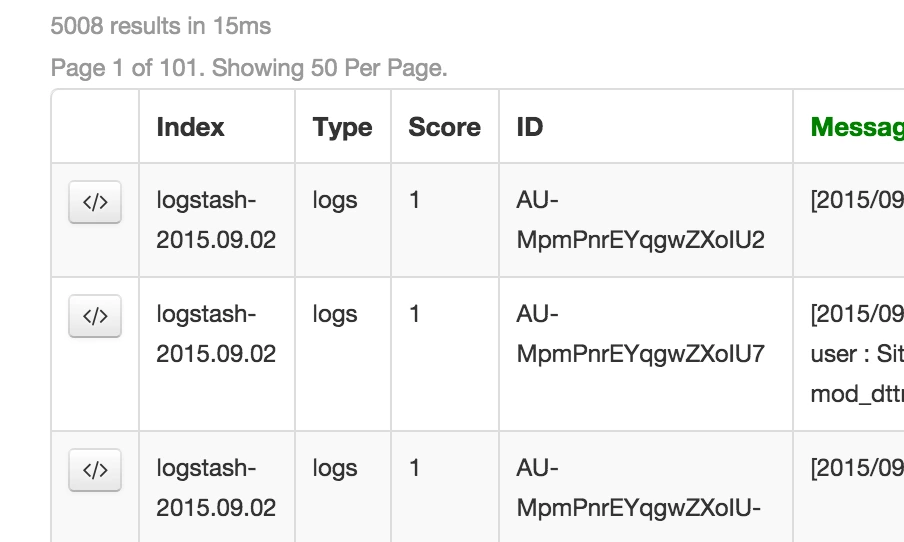904x542 pixels.
Task: Click 'logs' type in first row
Action: [x=335, y=201]
